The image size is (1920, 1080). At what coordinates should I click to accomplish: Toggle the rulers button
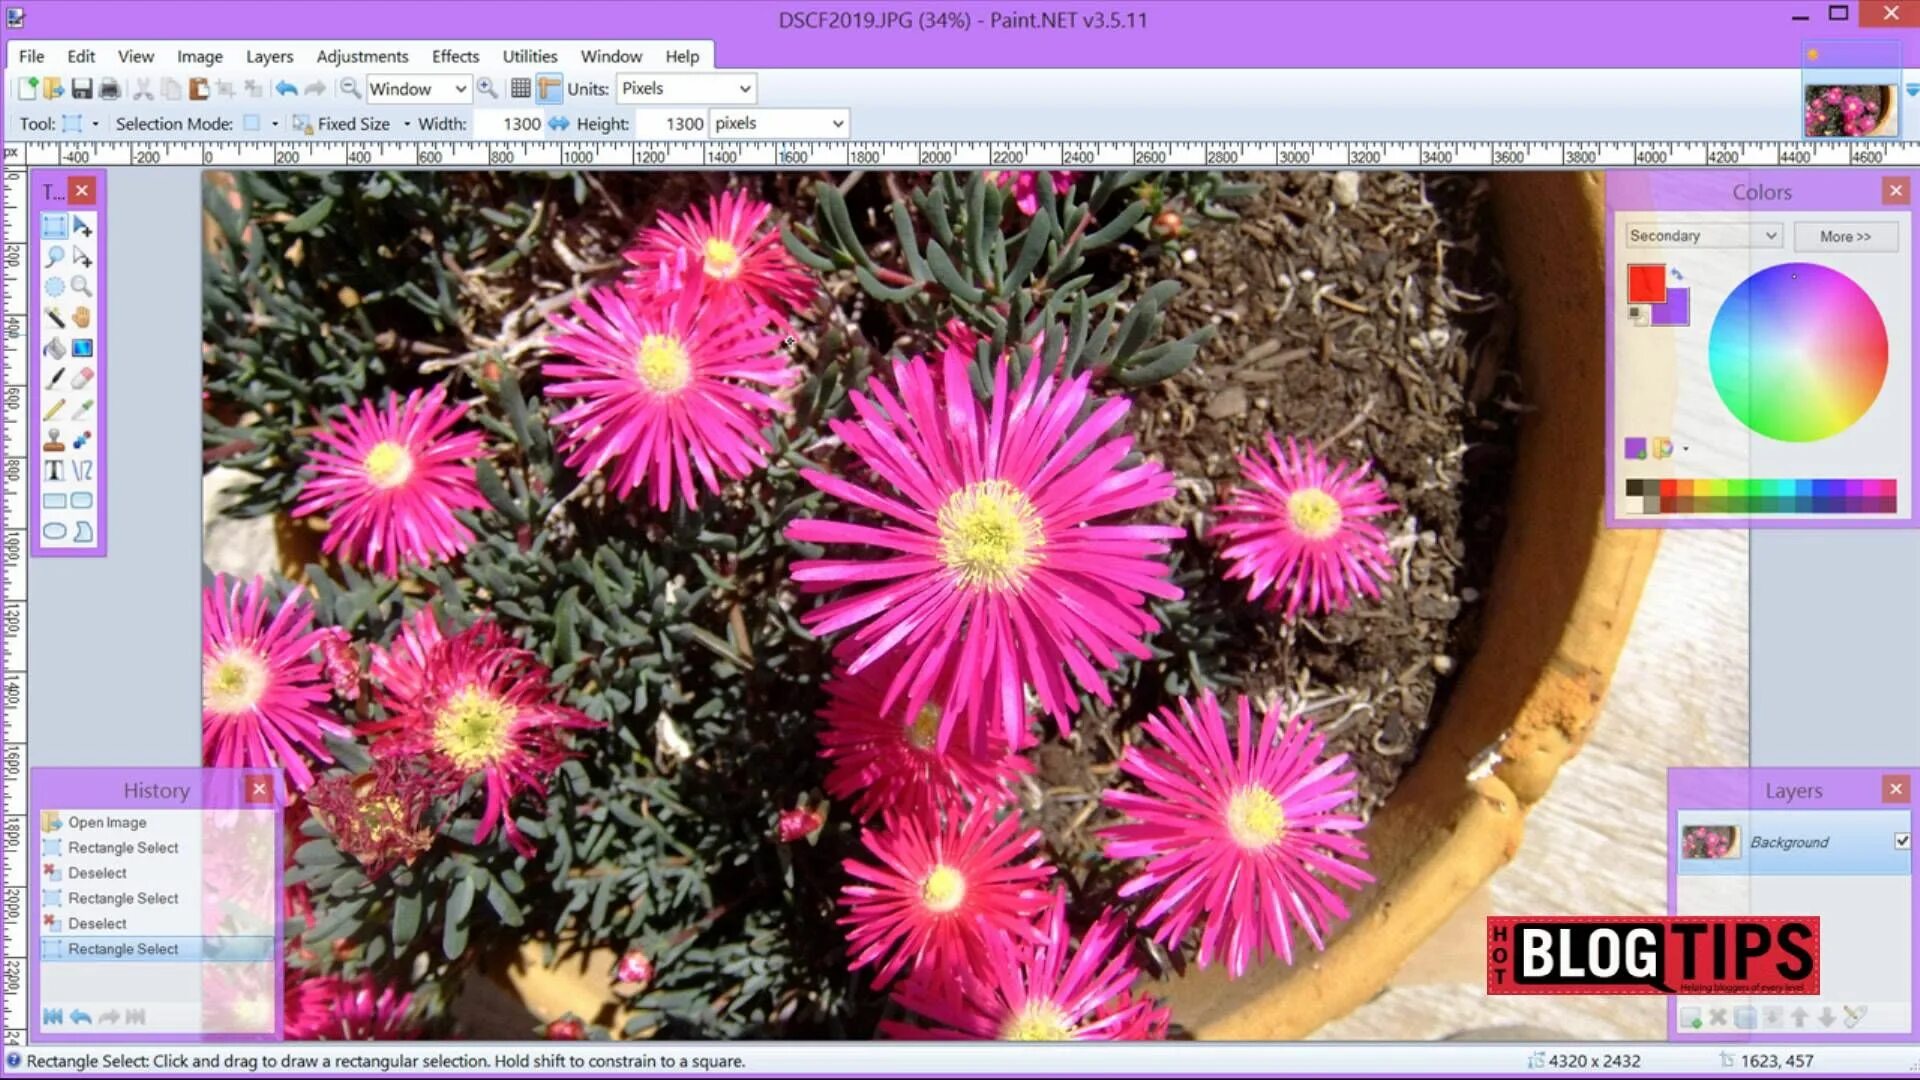pyautogui.click(x=548, y=89)
